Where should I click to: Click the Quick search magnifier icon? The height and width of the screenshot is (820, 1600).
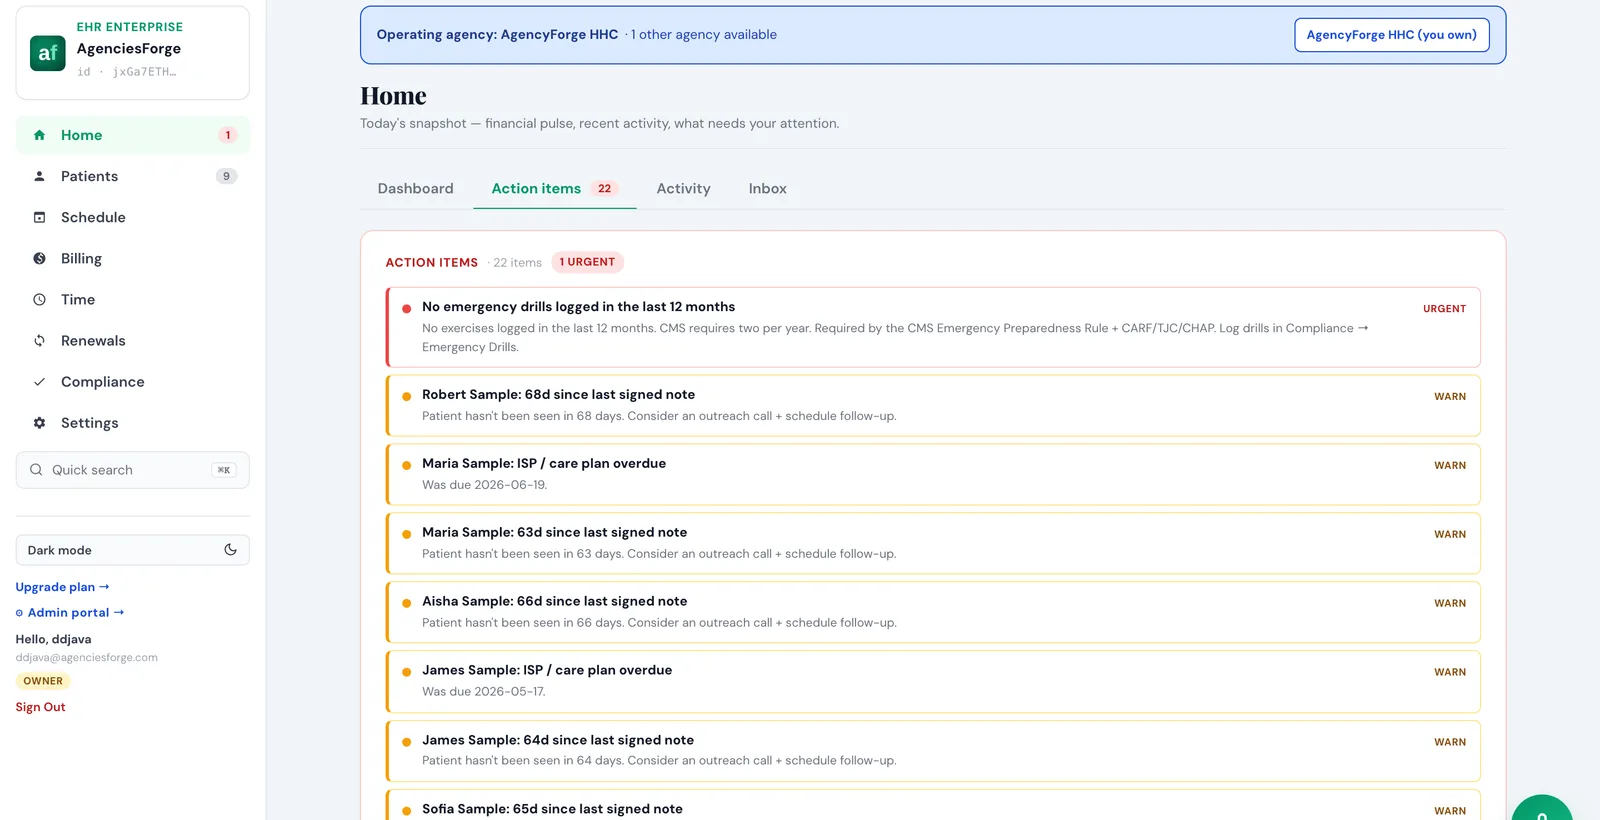[x=36, y=469]
